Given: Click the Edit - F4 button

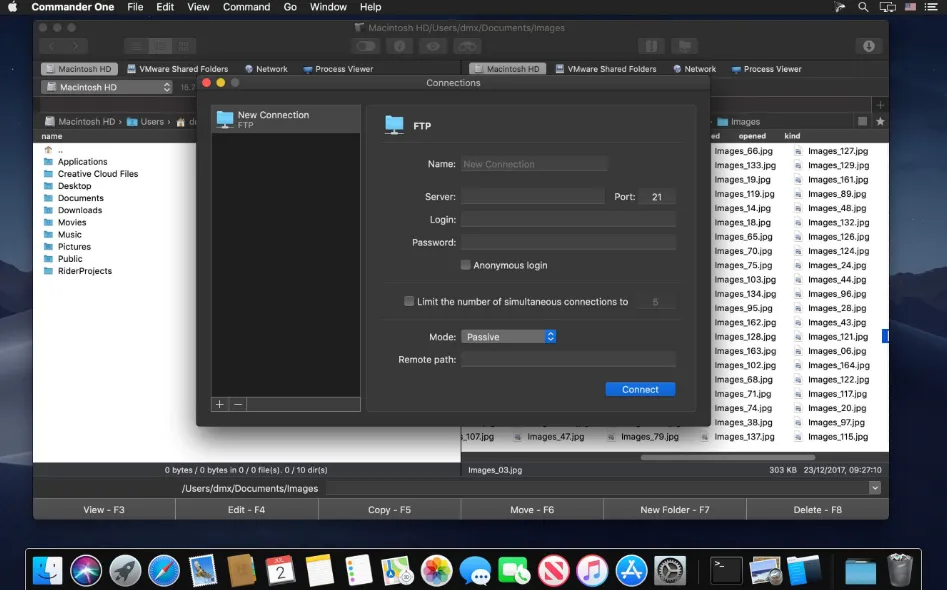Looking at the screenshot, I should point(246,510).
